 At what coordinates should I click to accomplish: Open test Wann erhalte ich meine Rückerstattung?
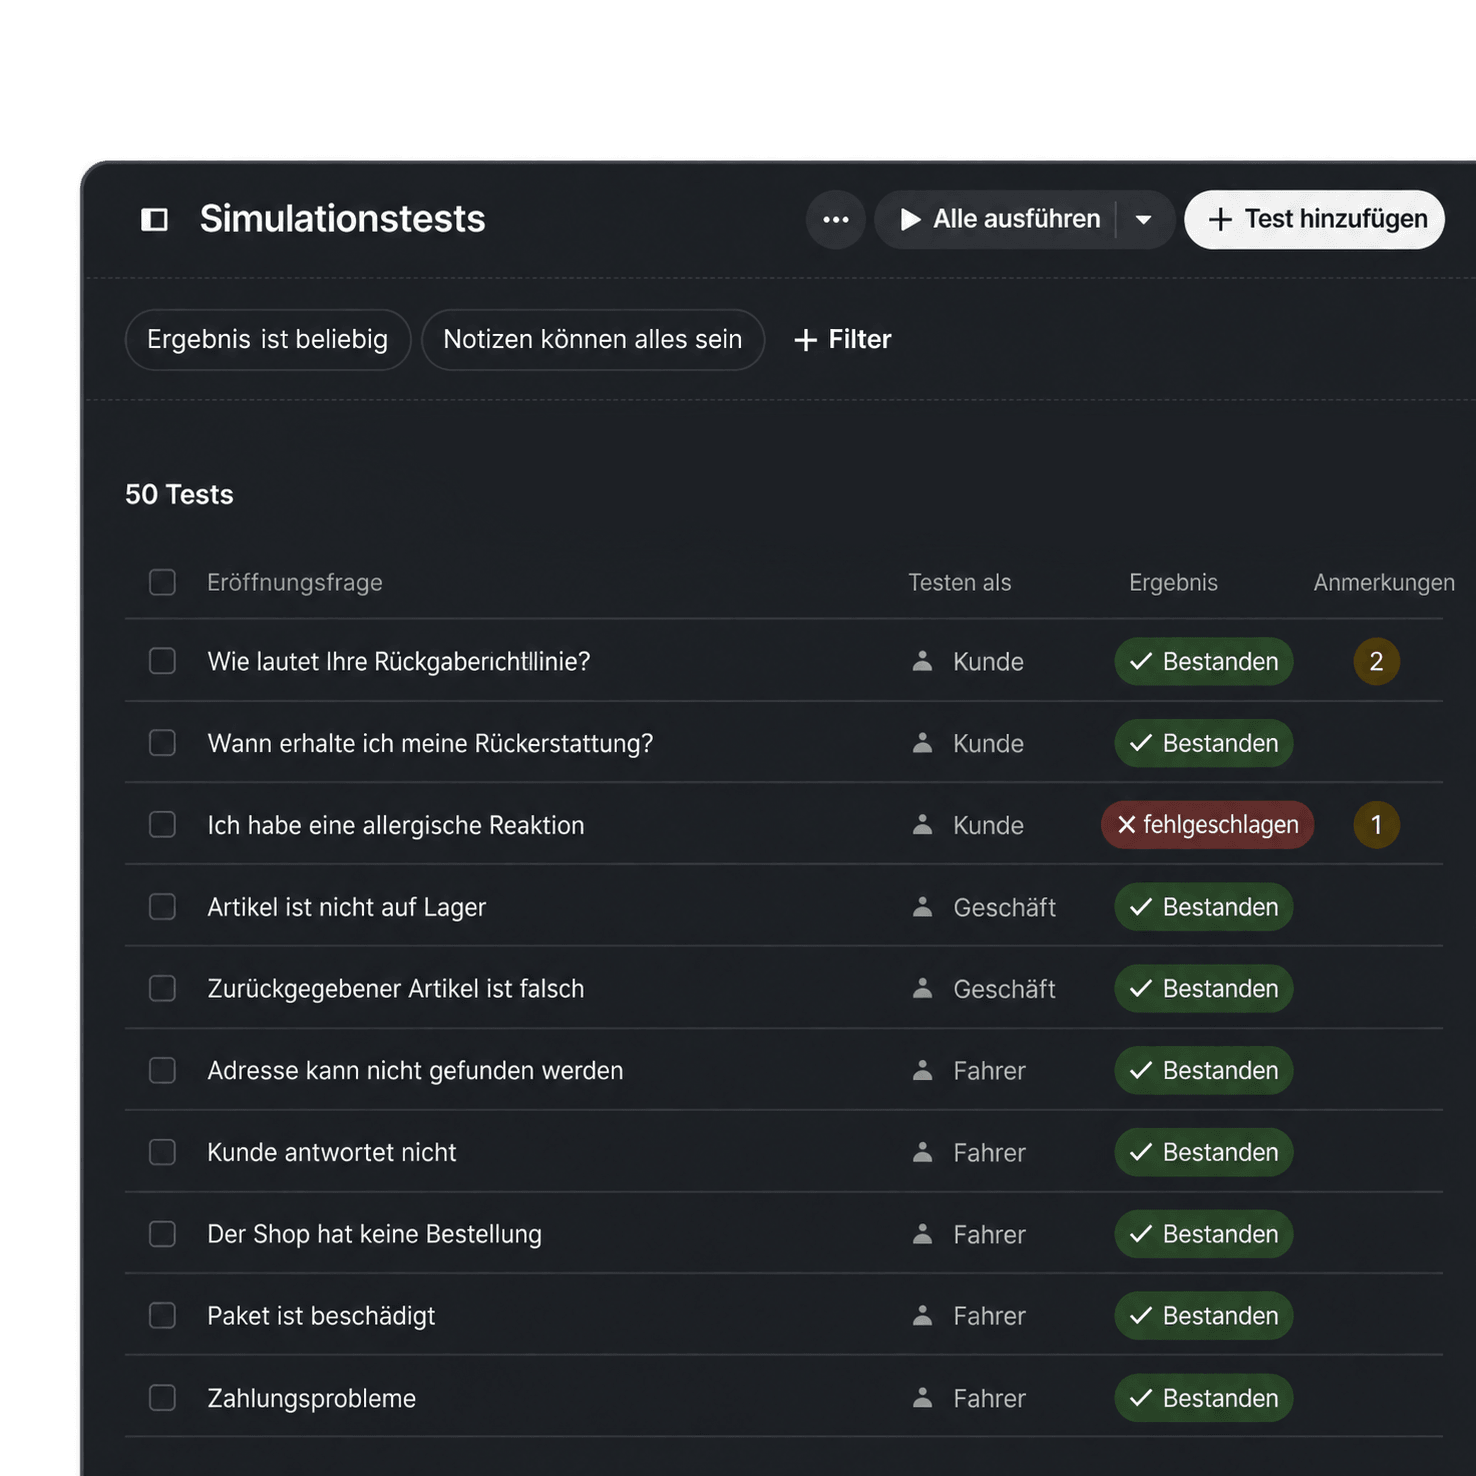[430, 743]
